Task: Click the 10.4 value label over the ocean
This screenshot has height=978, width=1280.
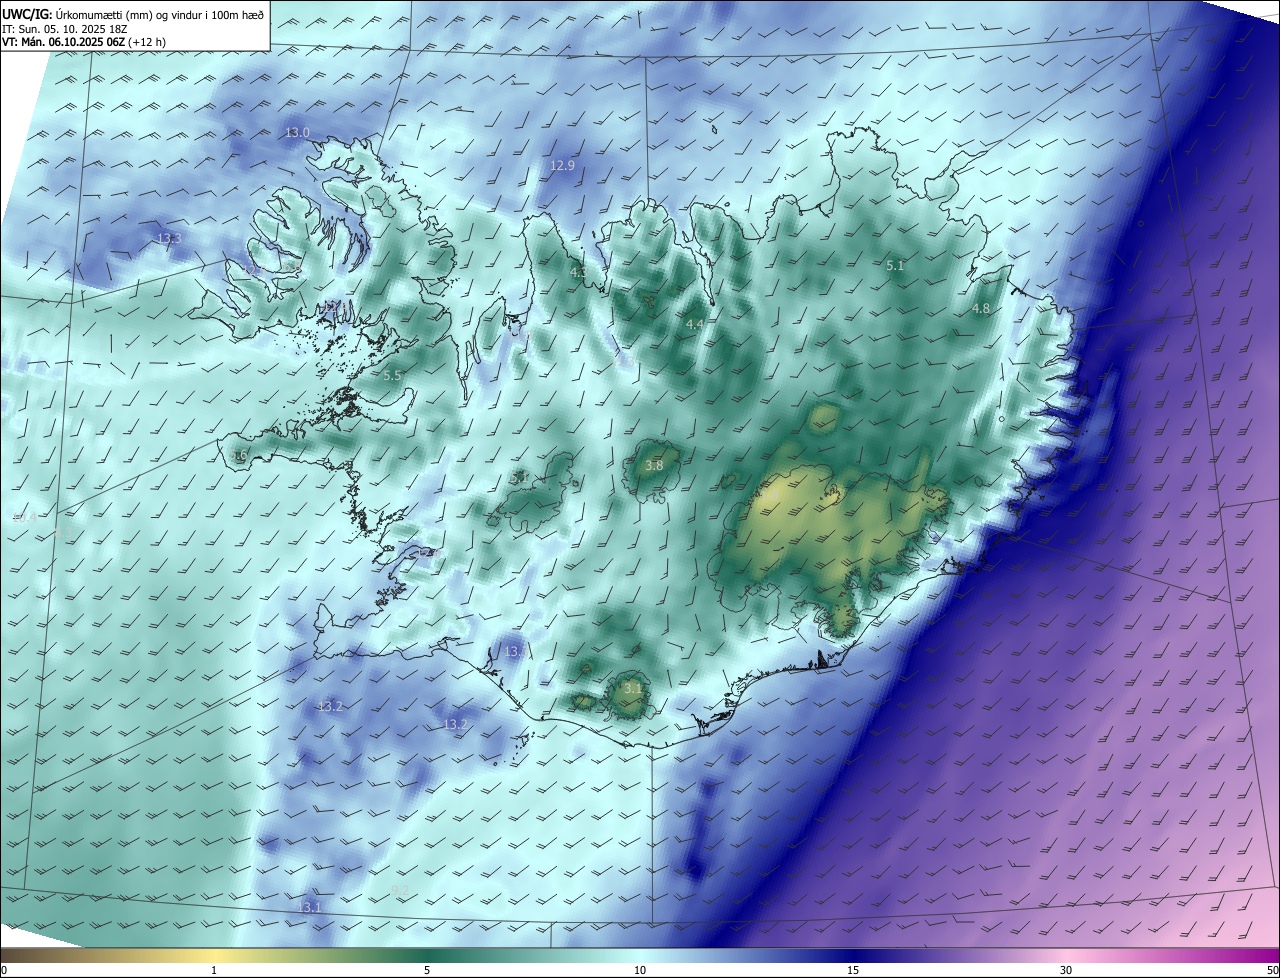Action: click(x=24, y=517)
